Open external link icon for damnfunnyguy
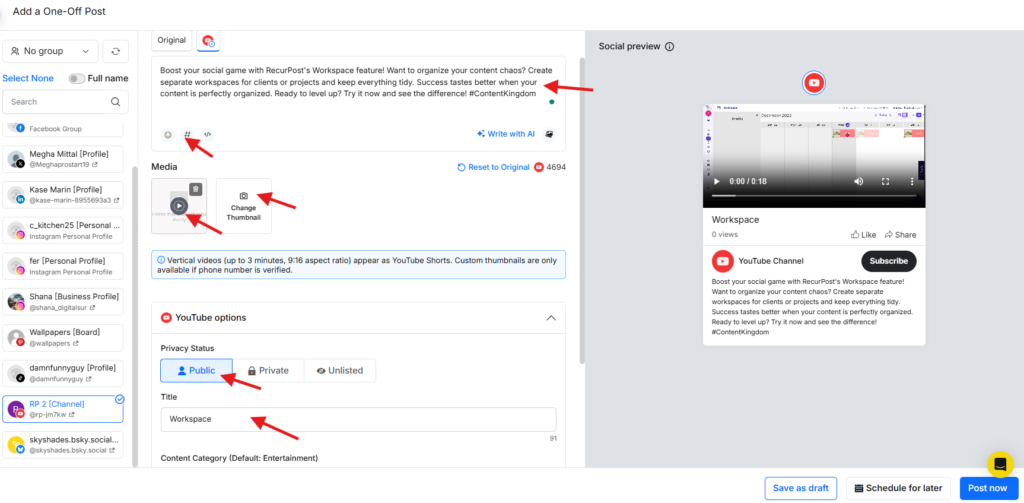Screen dimensions: 1024x503 pyautogui.click(x=88, y=379)
